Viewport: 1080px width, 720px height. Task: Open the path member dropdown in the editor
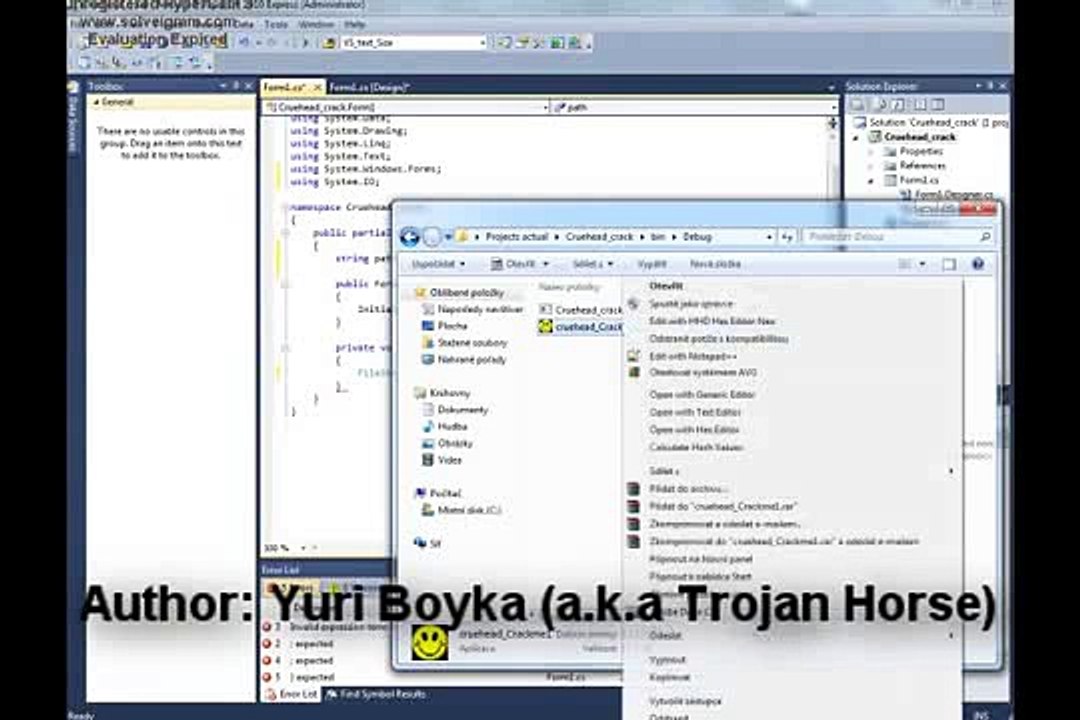[833, 107]
